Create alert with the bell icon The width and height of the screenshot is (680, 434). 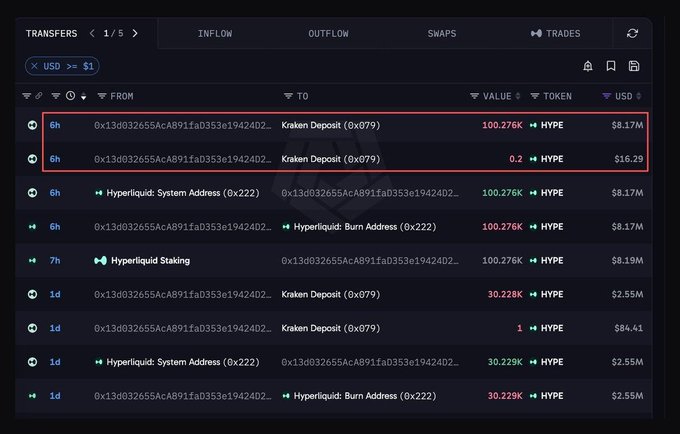coord(588,66)
